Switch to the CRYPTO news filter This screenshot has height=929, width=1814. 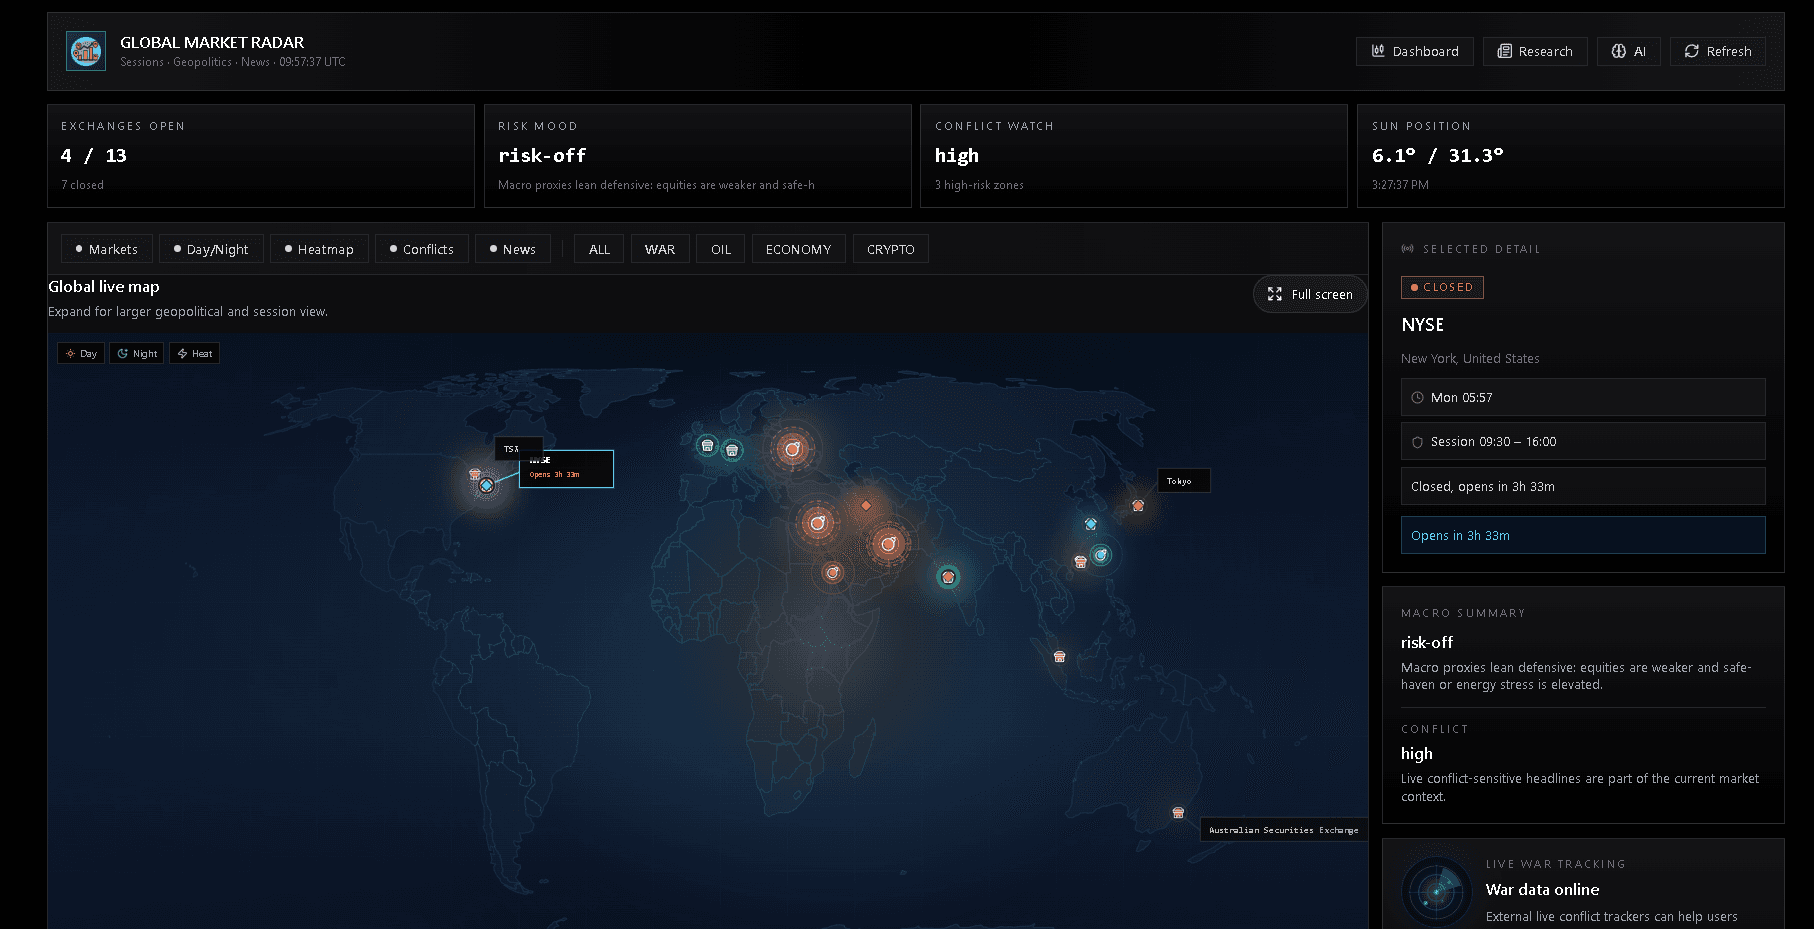890,249
